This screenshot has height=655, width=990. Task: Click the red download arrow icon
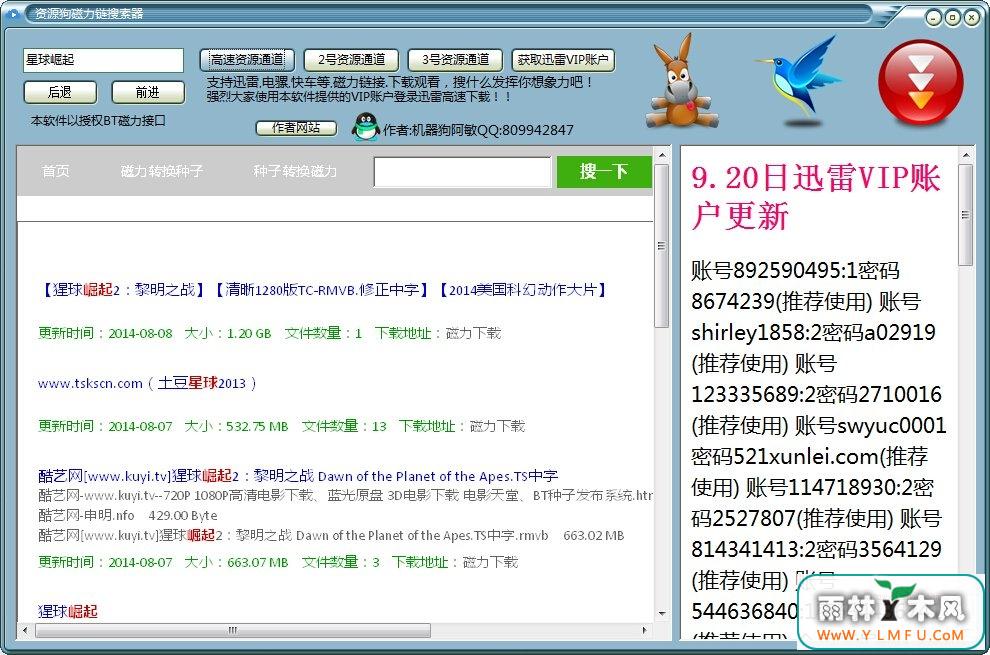tap(921, 82)
